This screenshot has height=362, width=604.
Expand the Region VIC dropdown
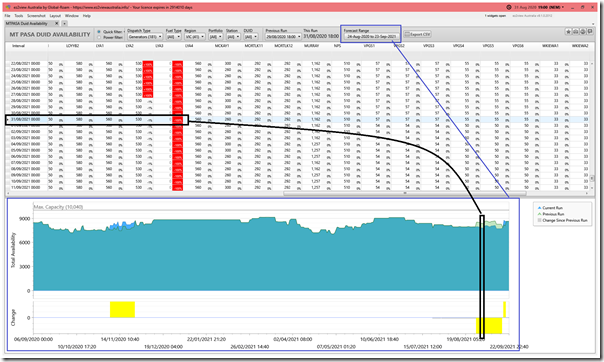coord(195,37)
